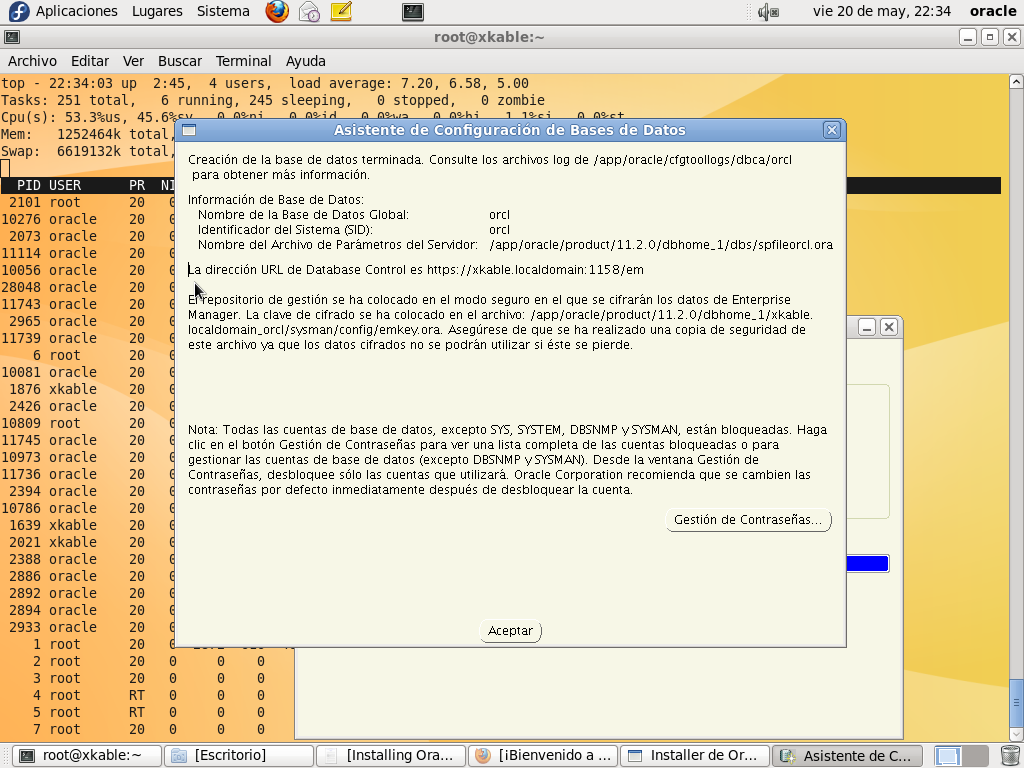Click the PID 1876 xkable row in top
Screen dimensions: 1024x768
[x=88, y=389]
